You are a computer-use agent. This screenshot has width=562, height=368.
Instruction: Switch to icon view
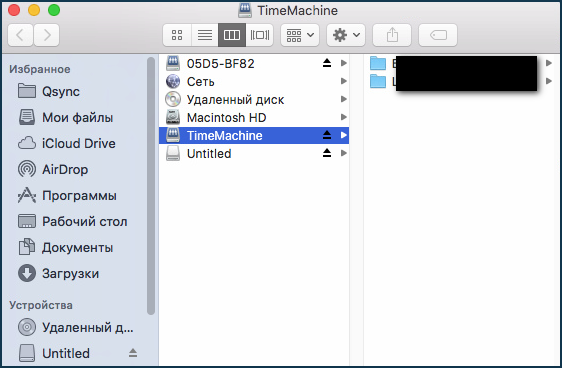coord(177,35)
